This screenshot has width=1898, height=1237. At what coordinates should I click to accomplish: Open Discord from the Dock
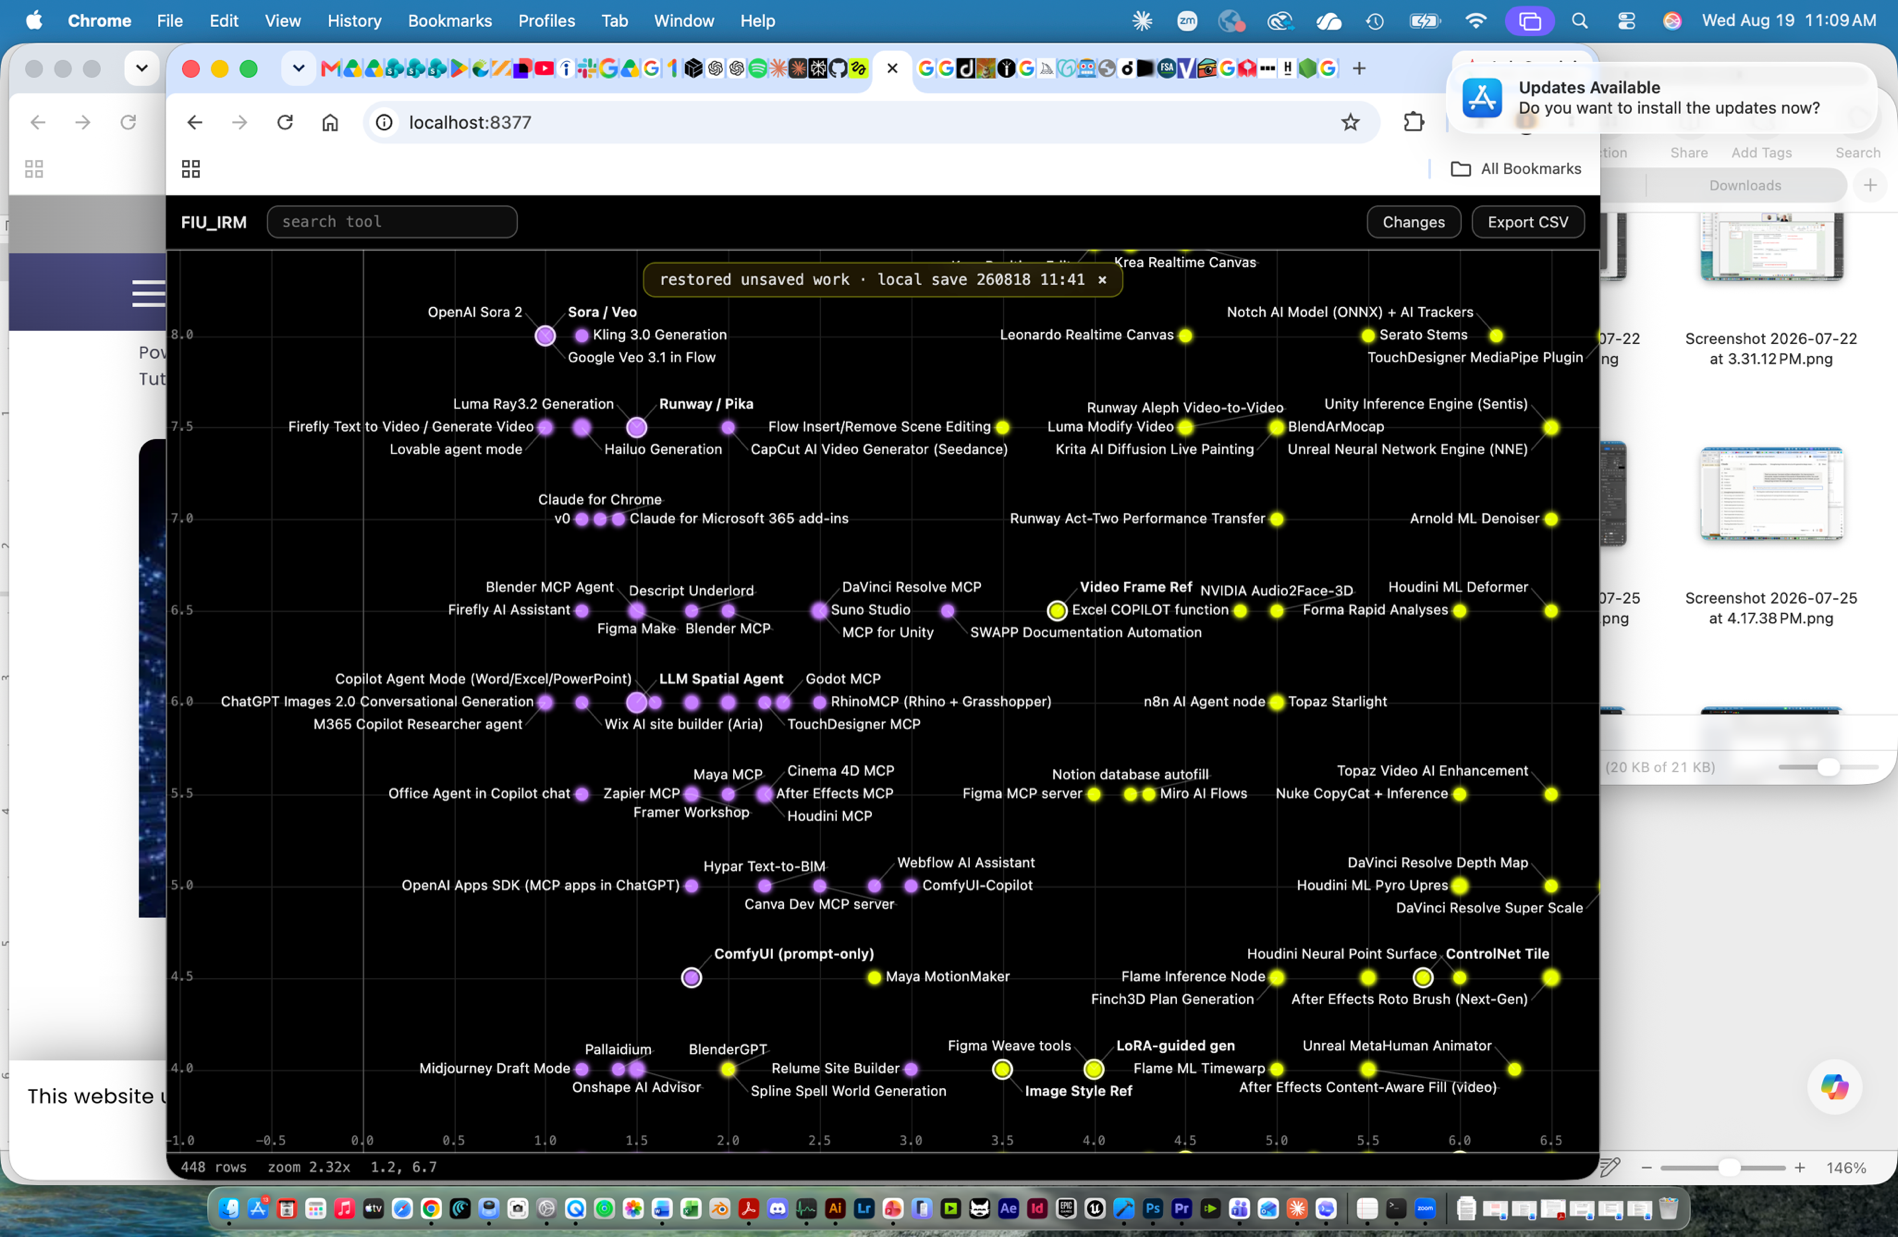tap(777, 1209)
